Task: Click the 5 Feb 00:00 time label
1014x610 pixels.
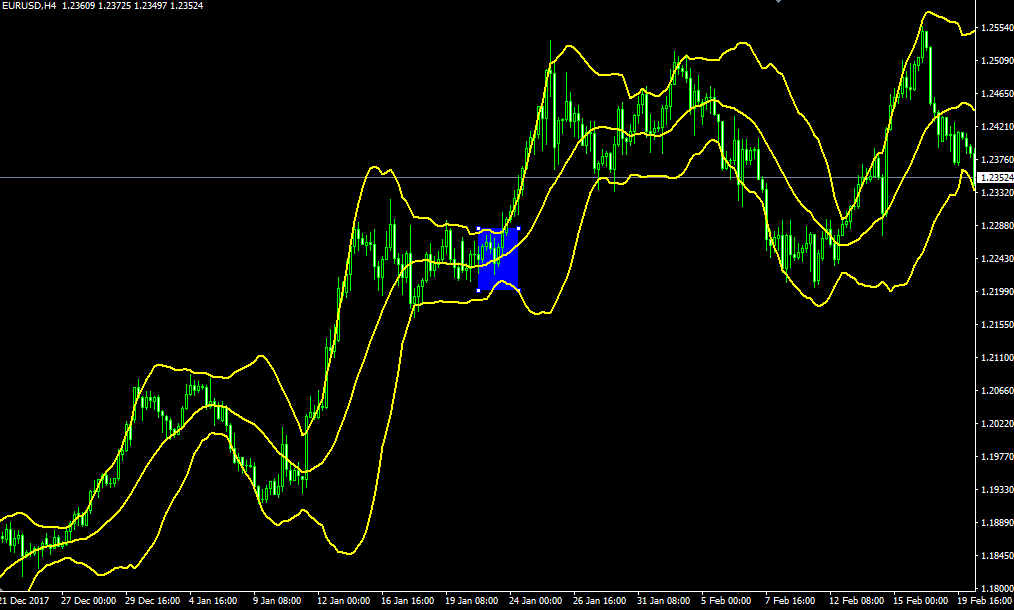Action: (728, 602)
